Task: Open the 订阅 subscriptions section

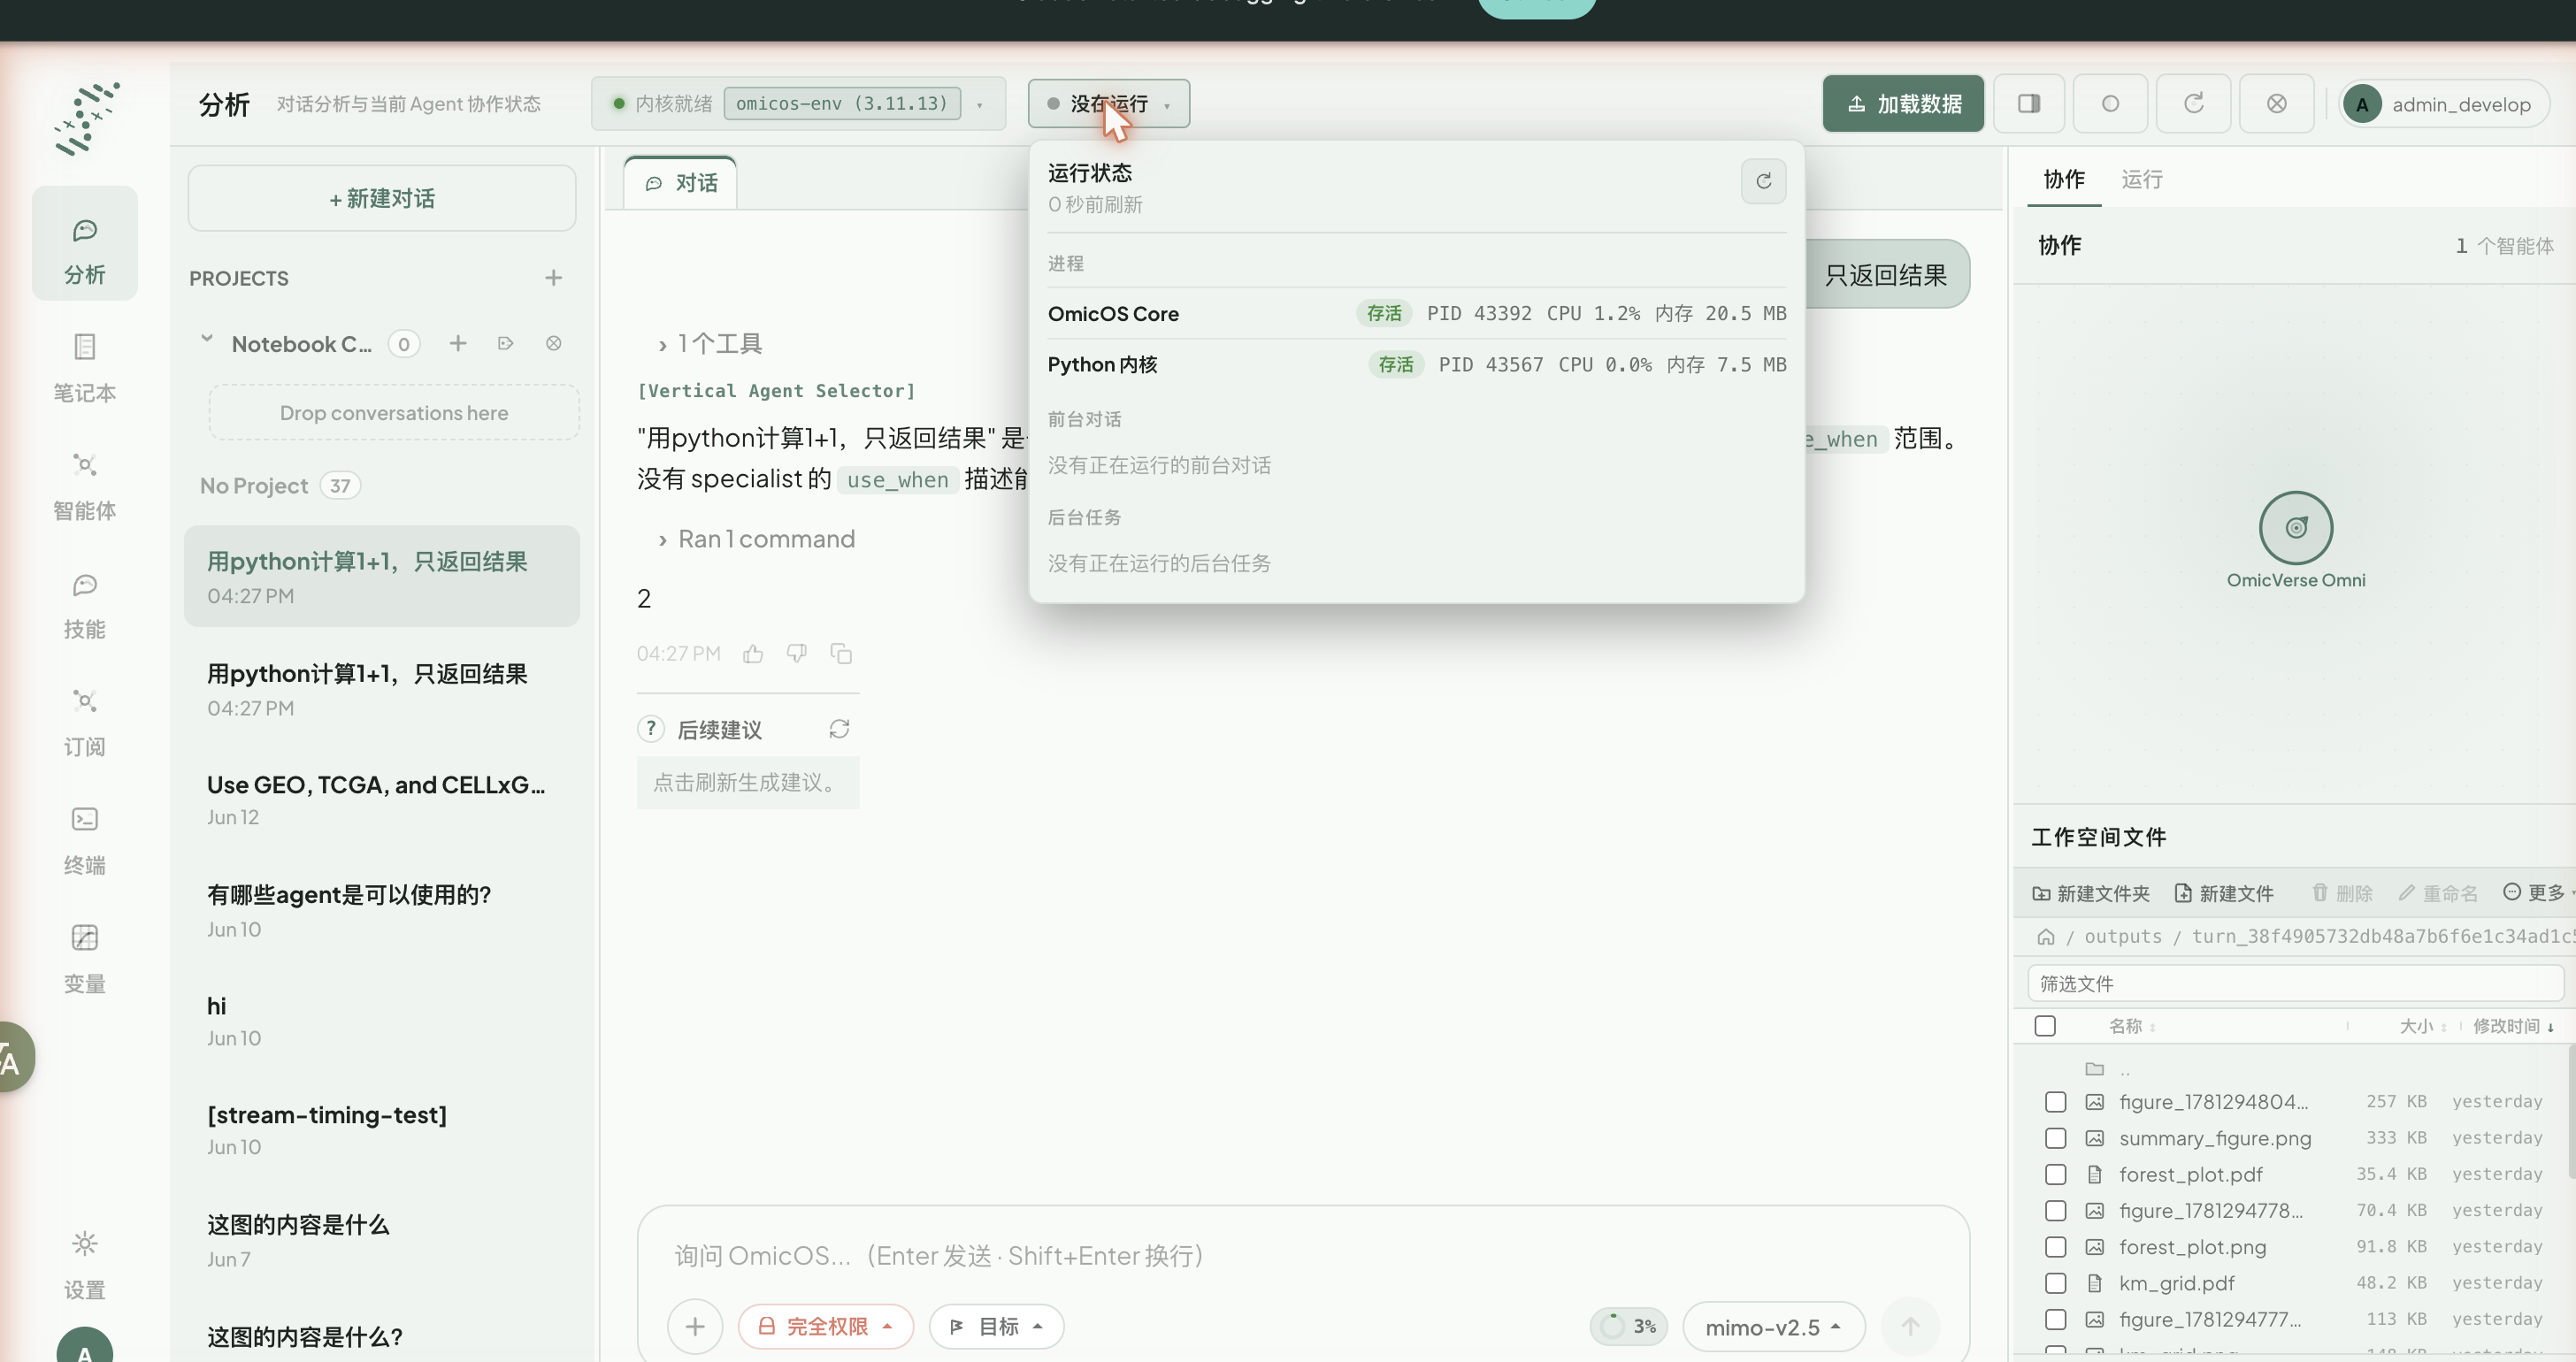Action: [85, 721]
